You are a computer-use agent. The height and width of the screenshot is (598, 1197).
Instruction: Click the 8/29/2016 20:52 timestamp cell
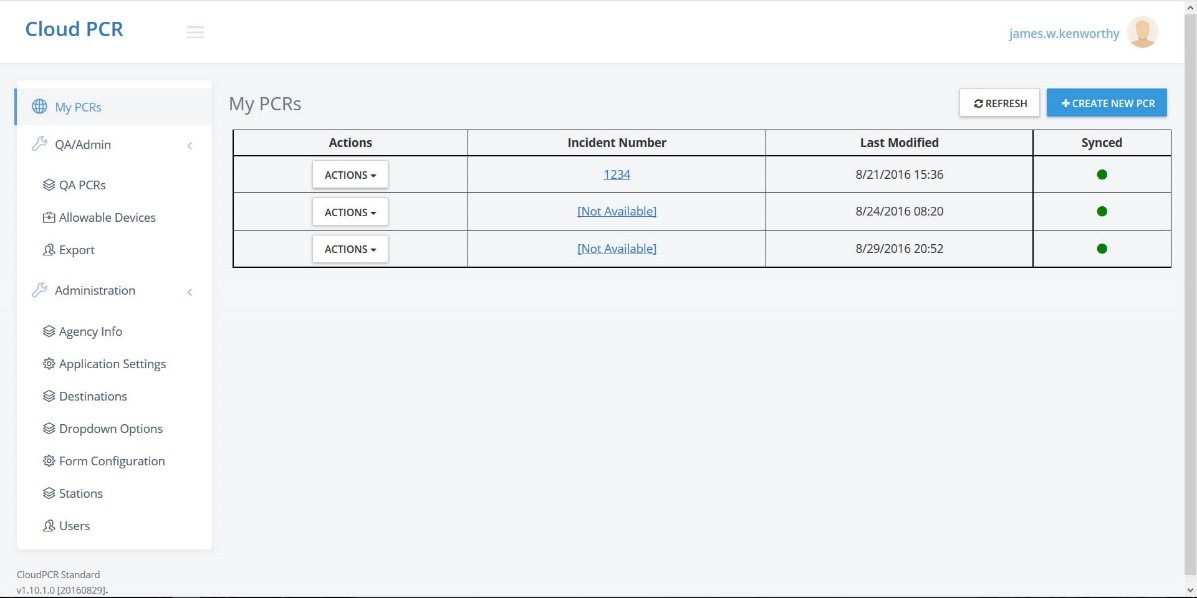point(899,248)
